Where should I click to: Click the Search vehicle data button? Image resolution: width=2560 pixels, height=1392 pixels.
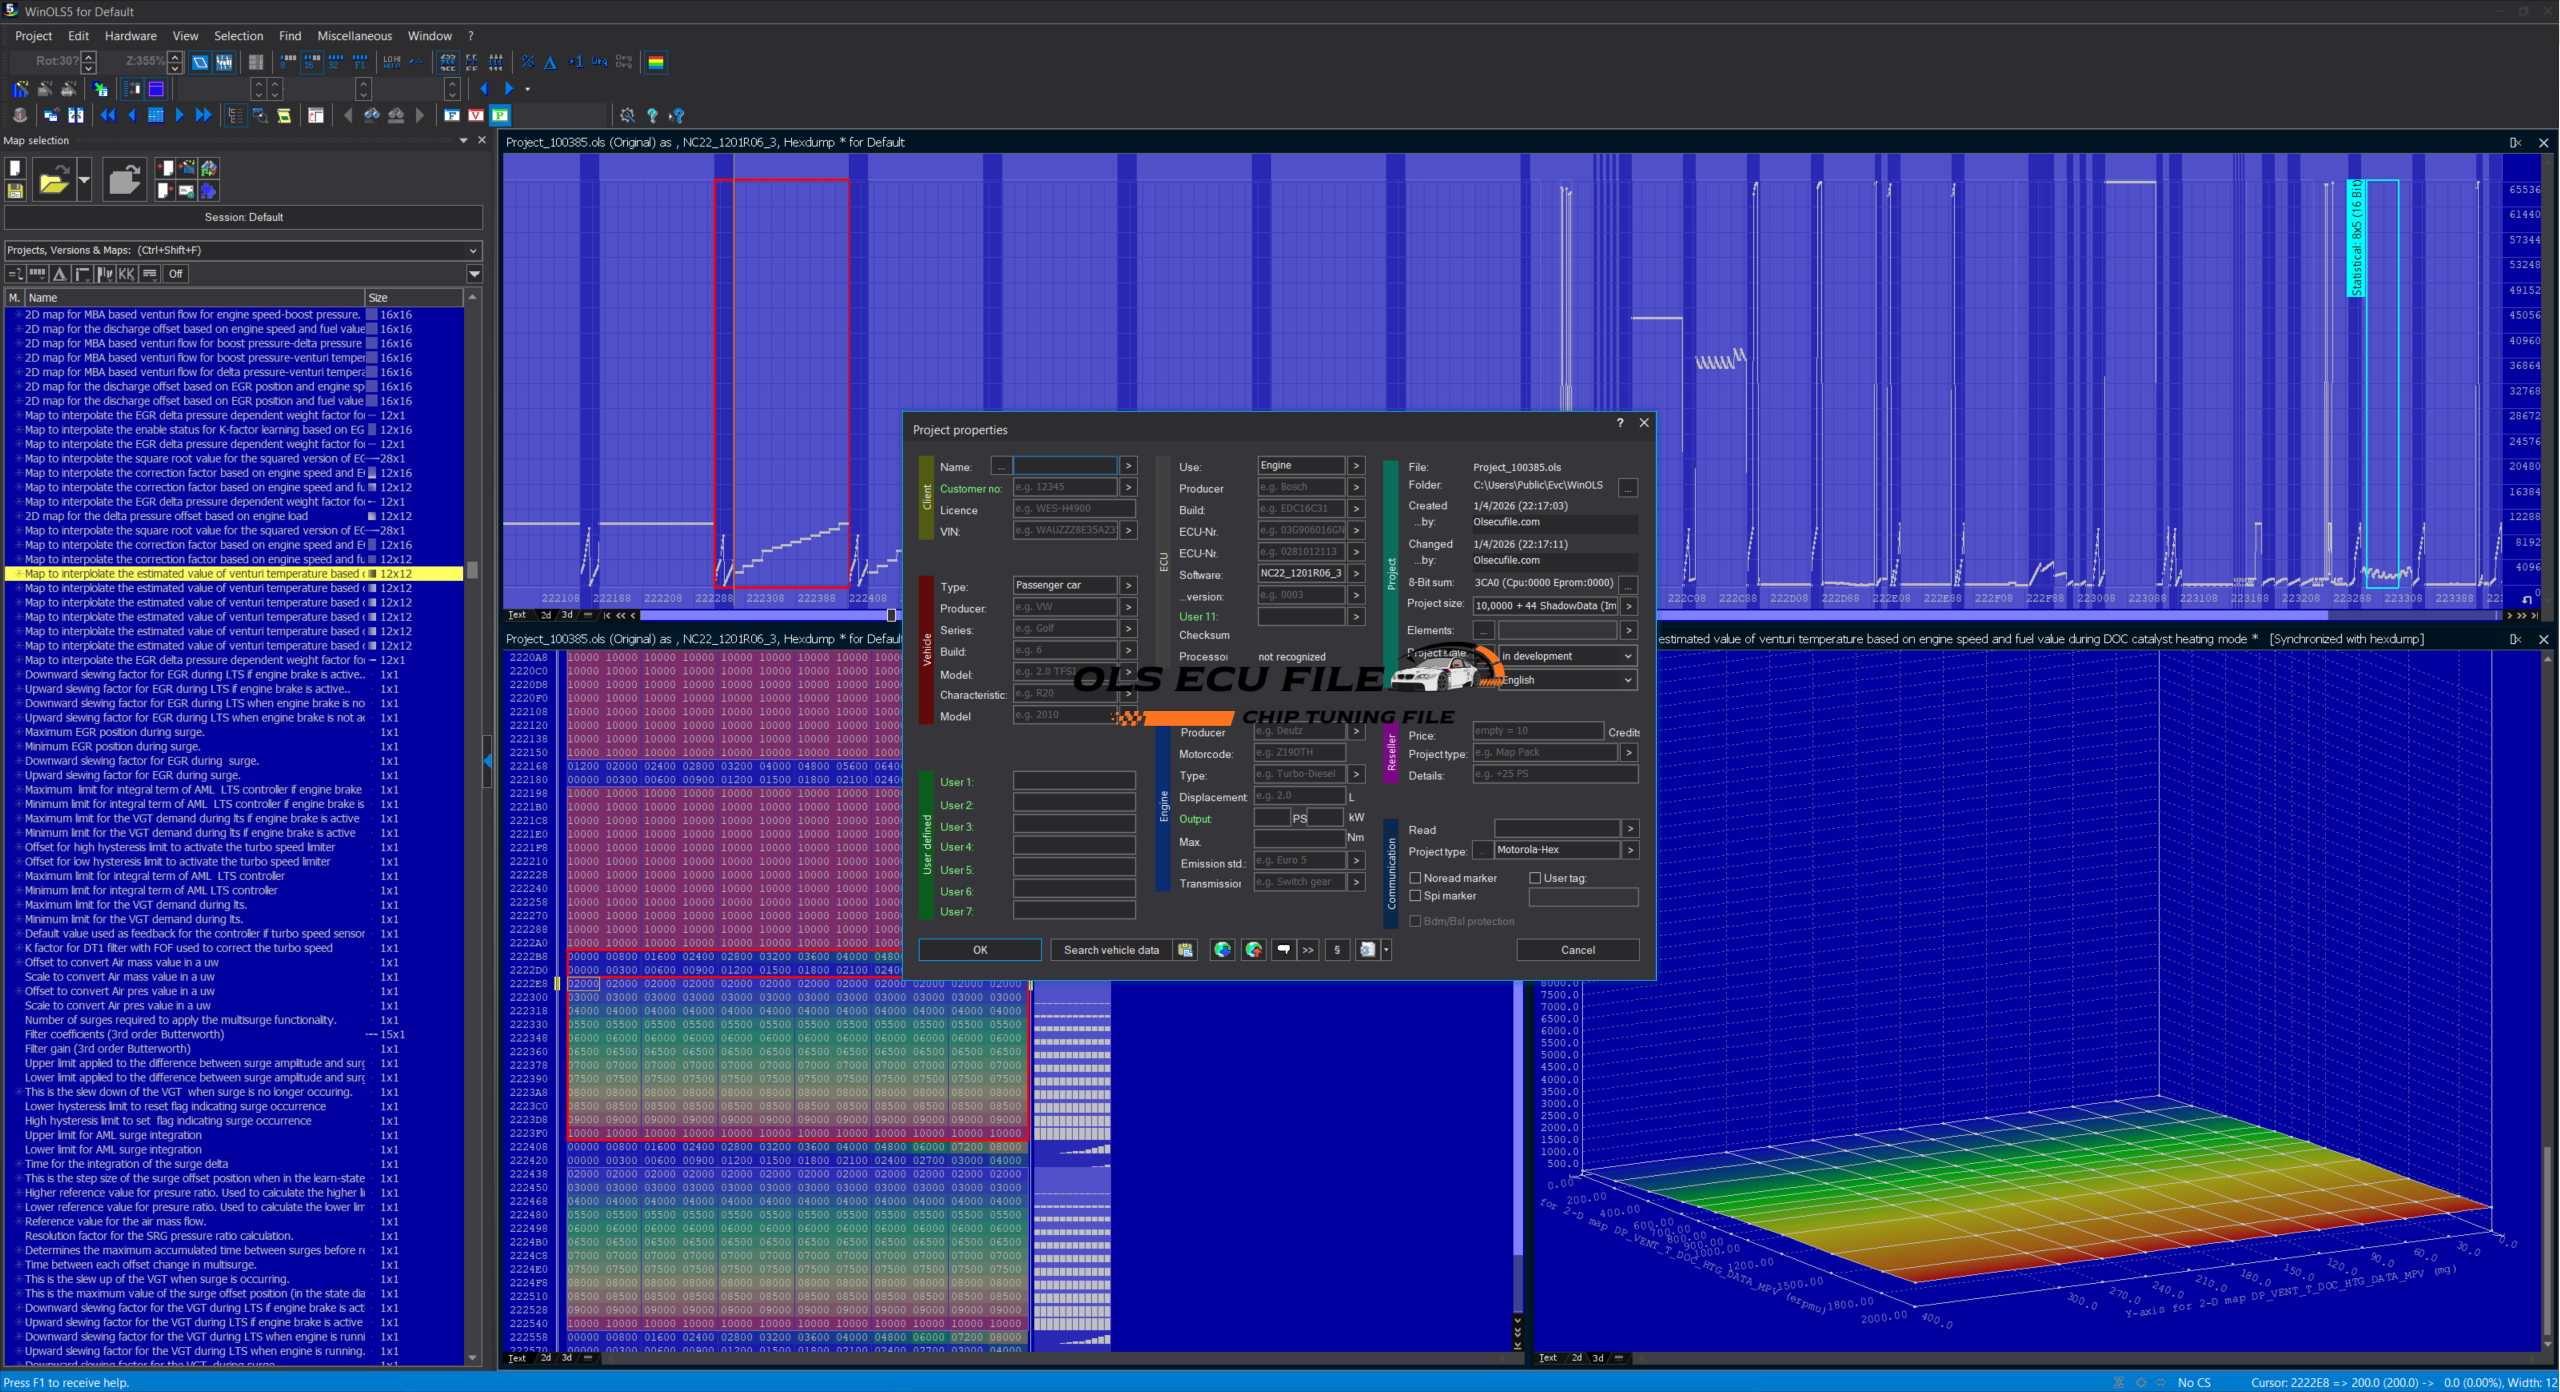[1111, 950]
